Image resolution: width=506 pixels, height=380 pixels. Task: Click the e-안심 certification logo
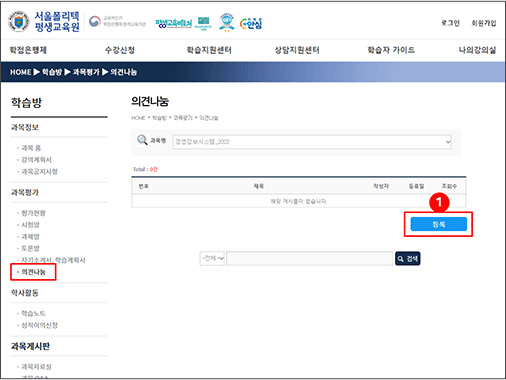click(x=251, y=23)
